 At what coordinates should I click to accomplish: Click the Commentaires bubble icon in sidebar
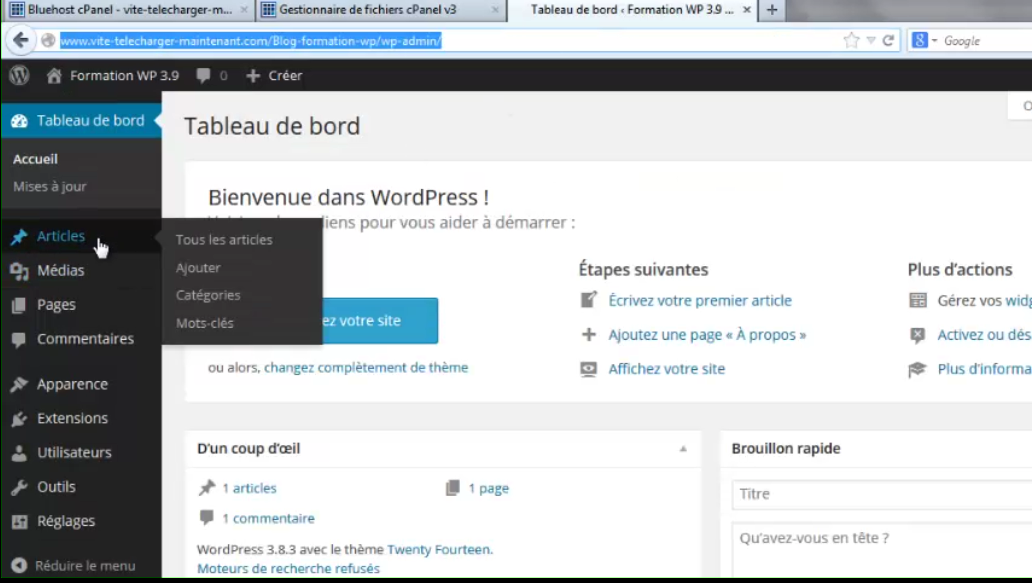pyautogui.click(x=19, y=340)
